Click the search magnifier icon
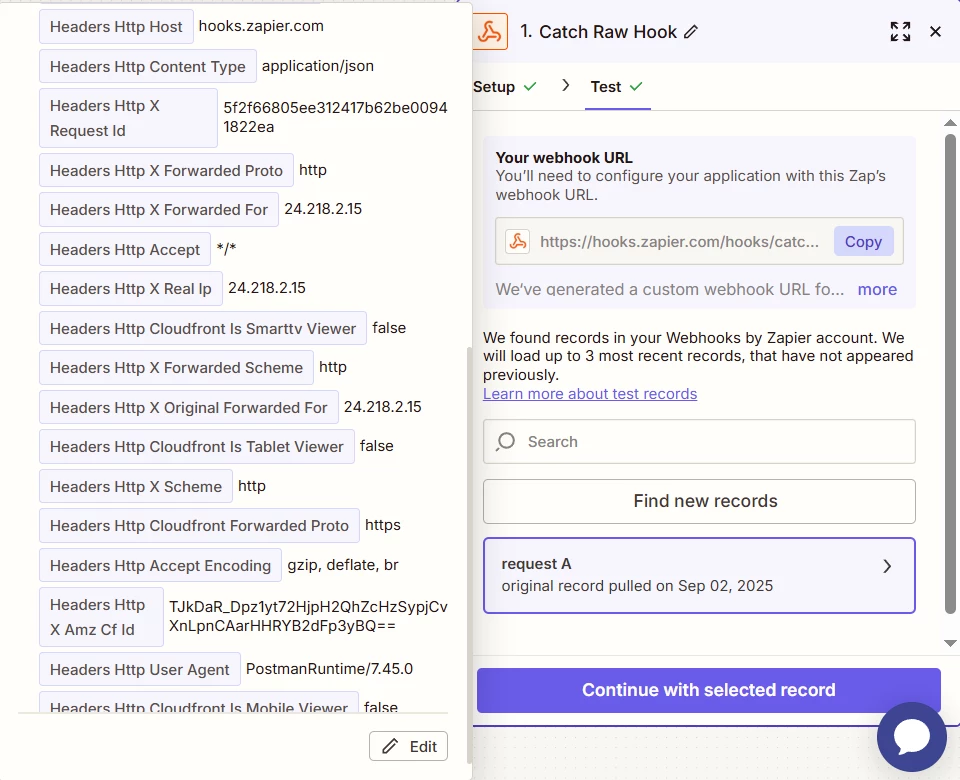The width and height of the screenshot is (960, 780). 506,441
